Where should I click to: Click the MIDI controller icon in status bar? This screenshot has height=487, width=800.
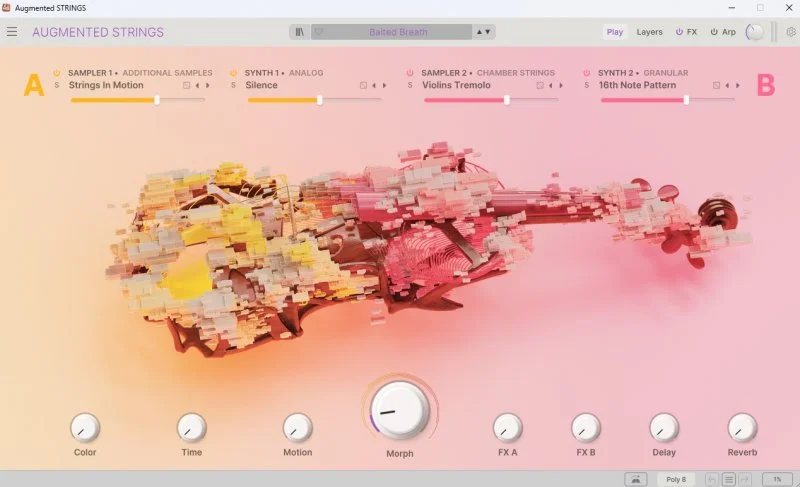pos(636,479)
